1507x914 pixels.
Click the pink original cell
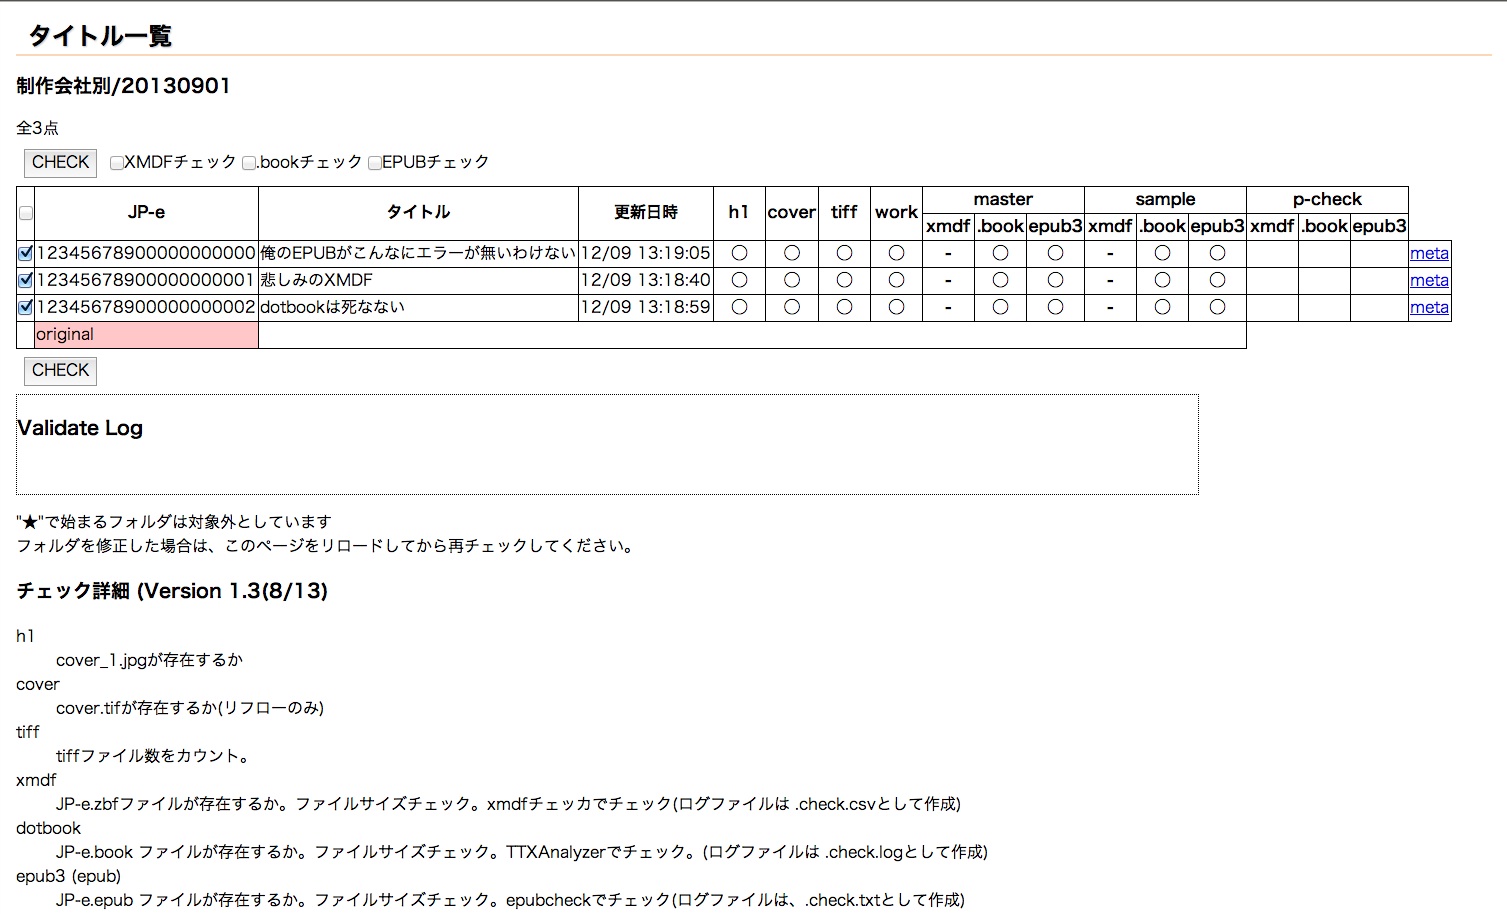[146, 335]
